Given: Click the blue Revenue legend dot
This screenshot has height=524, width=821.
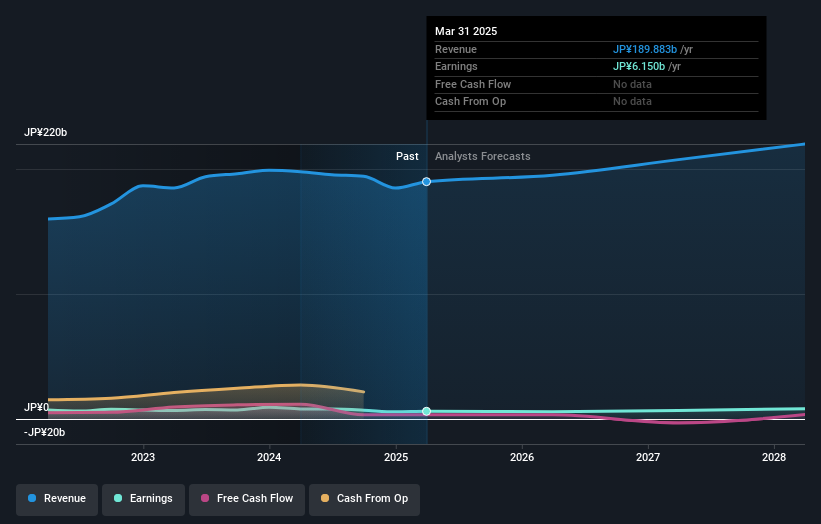Looking at the screenshot, I should click(x=32, y=498).
